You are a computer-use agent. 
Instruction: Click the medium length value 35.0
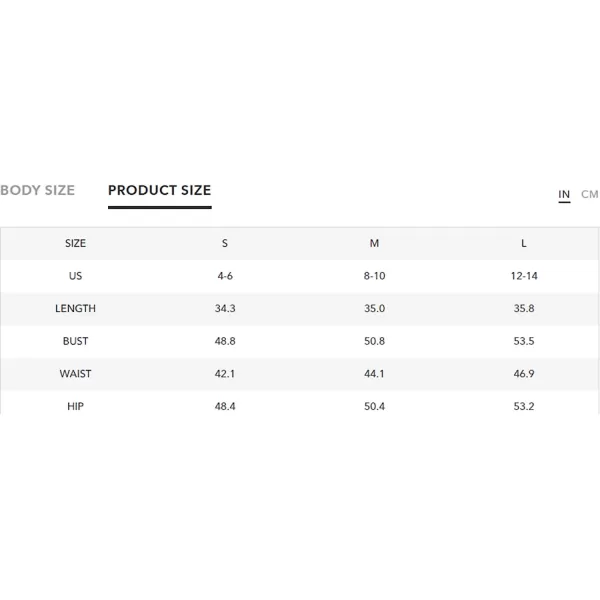374,308
